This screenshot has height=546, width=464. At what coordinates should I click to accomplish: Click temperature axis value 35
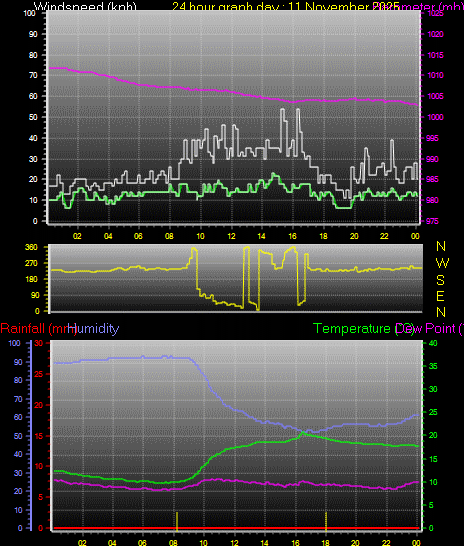pos(433,366)
